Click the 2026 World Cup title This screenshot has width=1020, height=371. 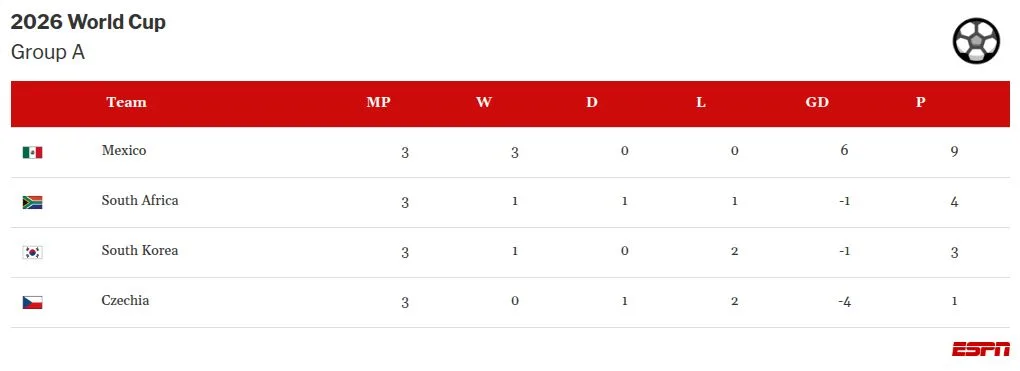coord(88,22)
